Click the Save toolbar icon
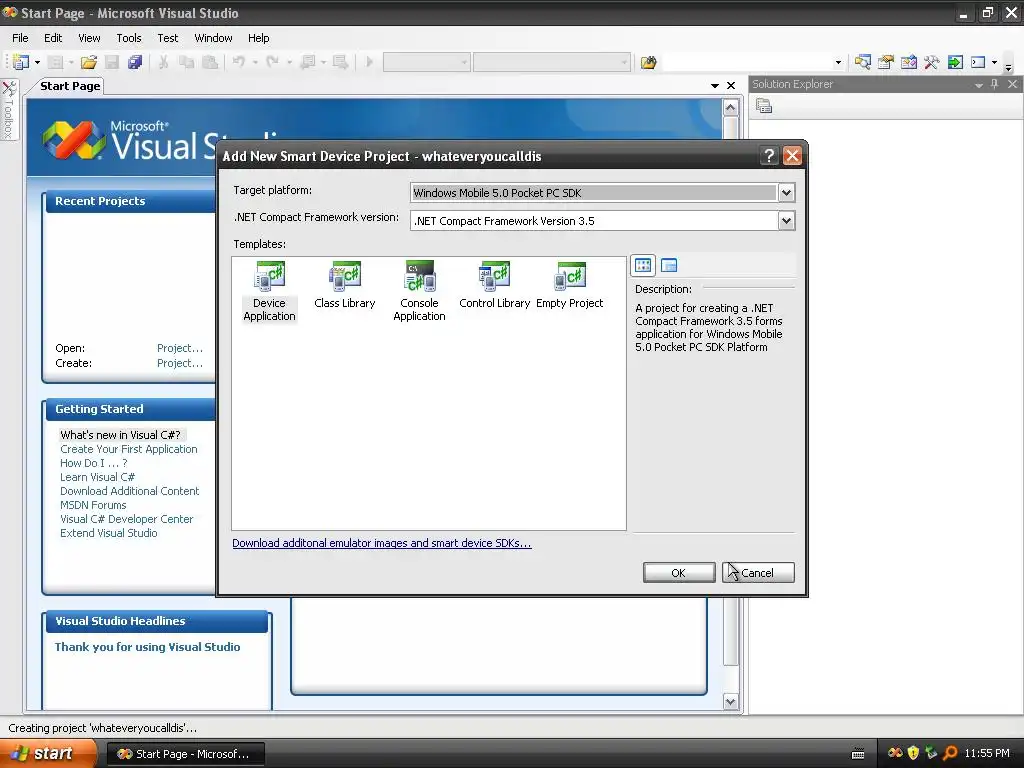This screenshot has width=1024, height=768. pos(112,63)
